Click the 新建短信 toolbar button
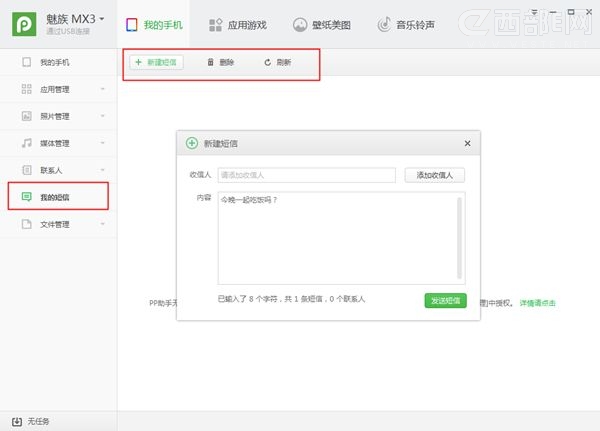The height and width of the screenshot is (431, 600). pyautogui.click(x=156, y=62)
